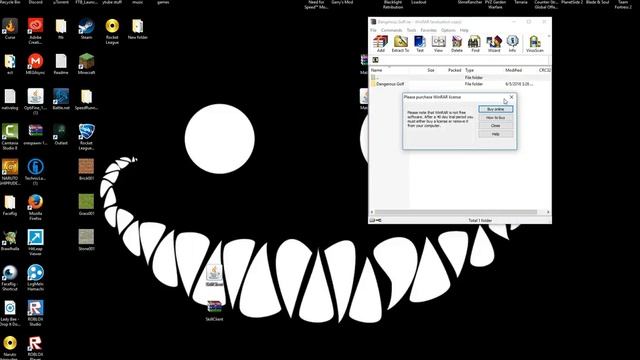
Task: Select the ROBLOX Studio desktop icon
Action: click(x=36, y=313)
